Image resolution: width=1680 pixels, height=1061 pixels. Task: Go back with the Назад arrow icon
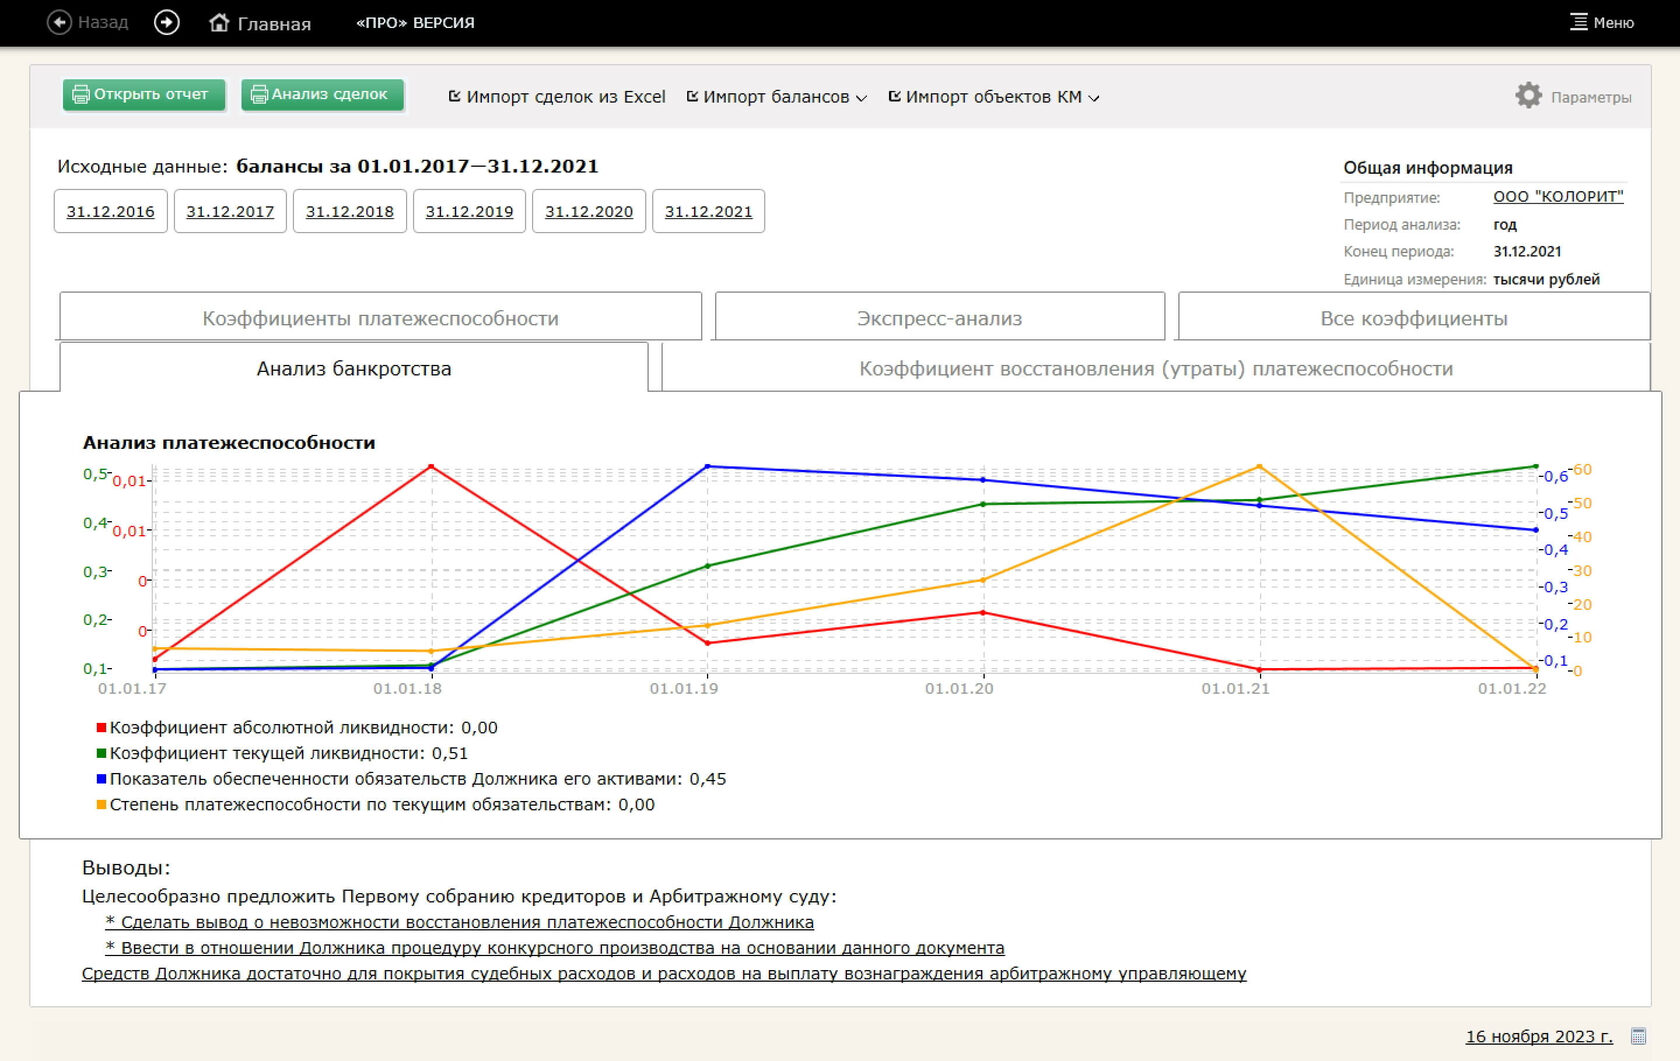click(x=60, y=22)
